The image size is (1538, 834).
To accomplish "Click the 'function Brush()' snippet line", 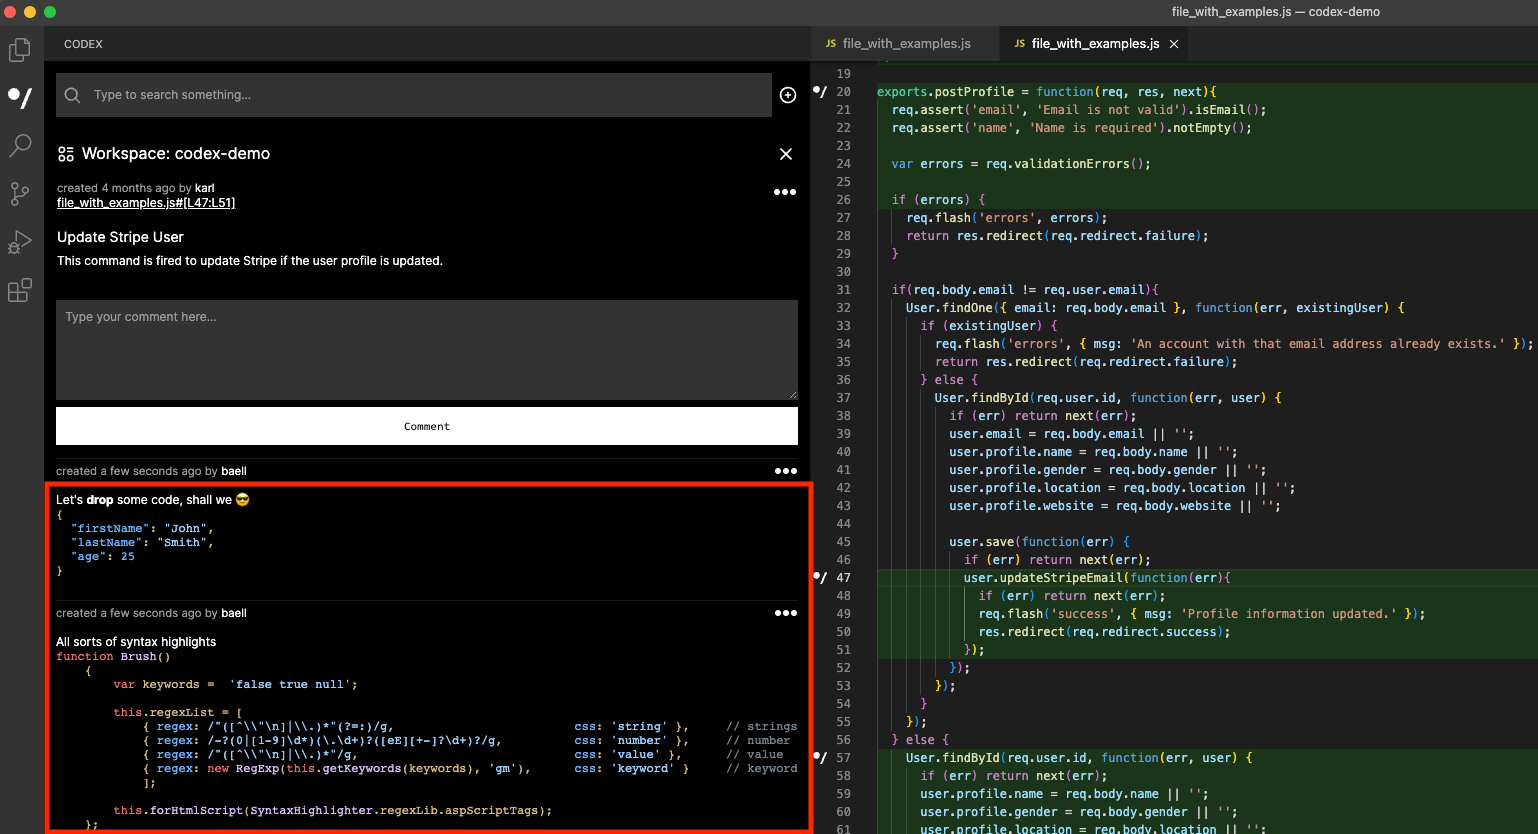I will pyautogui.click(x=113, y=657).
